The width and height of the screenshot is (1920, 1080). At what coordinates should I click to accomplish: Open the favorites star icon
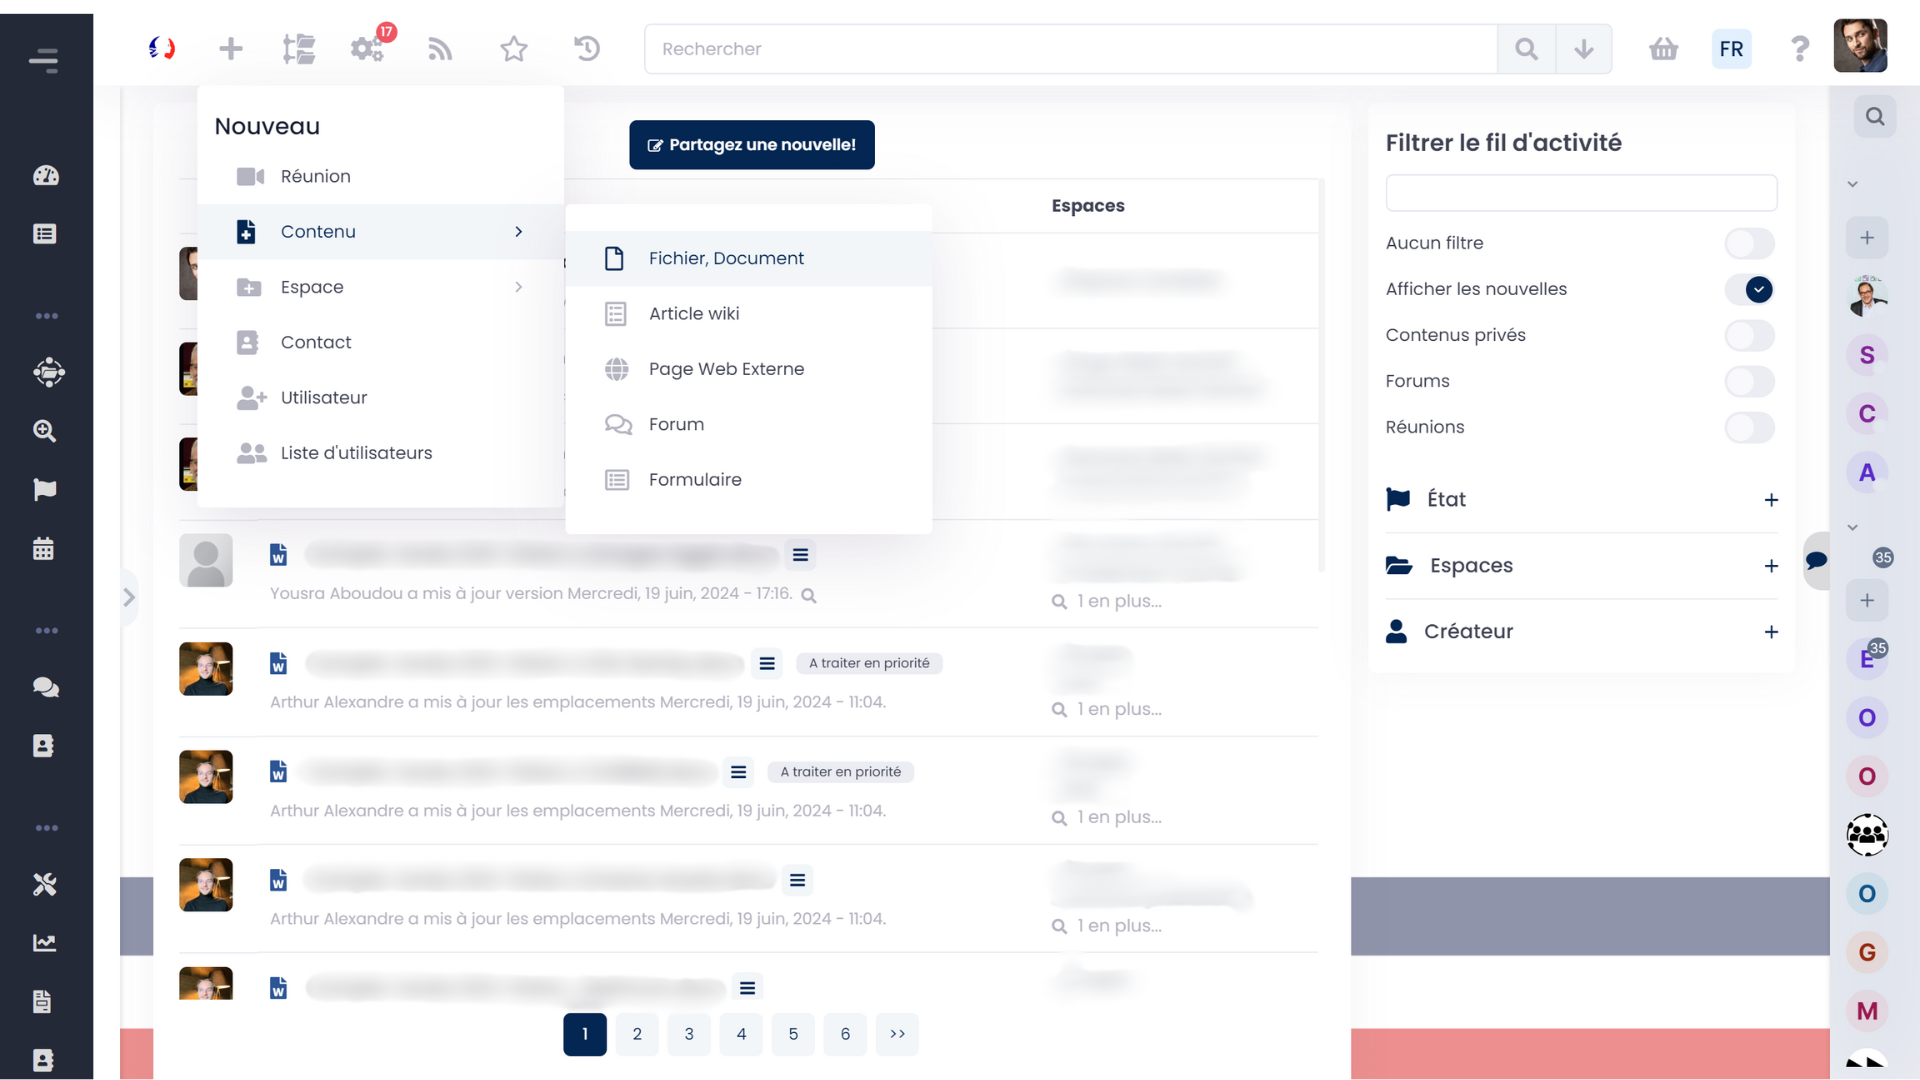tap(513, 49)
